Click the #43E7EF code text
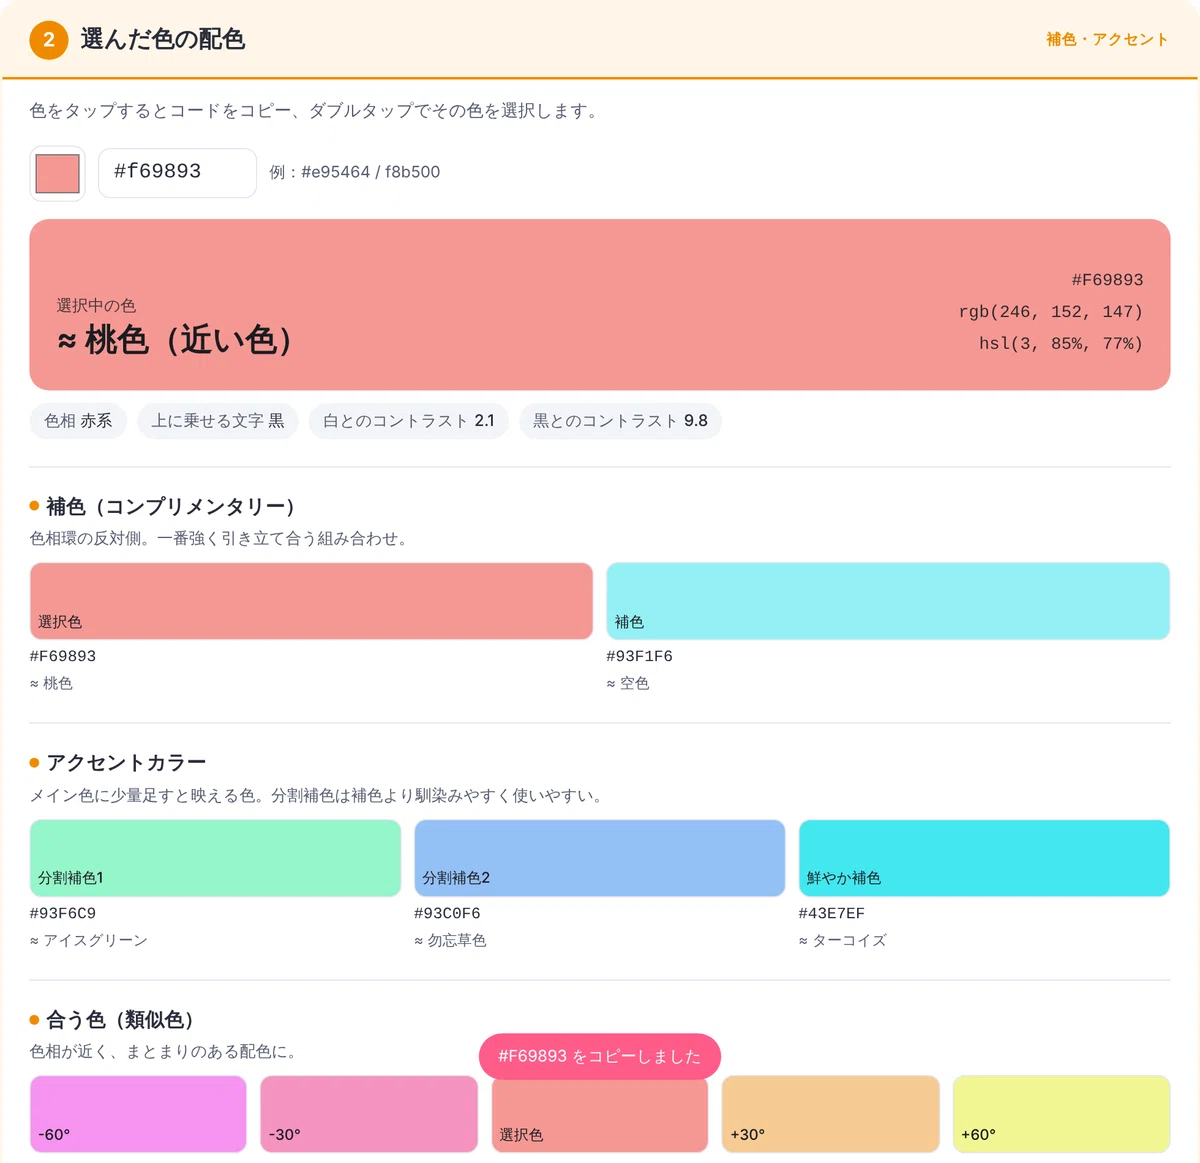 pyautogui.click(x=832, y=913)
